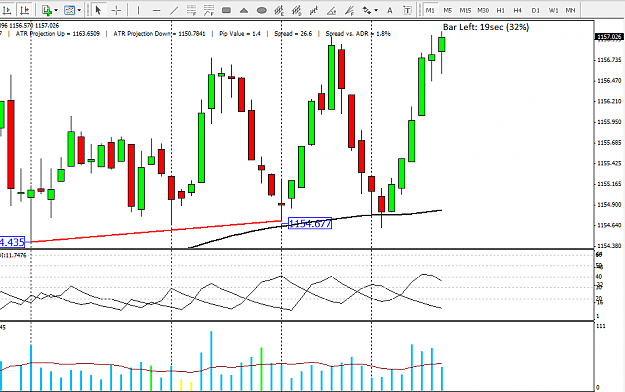The height and width of the screenshot is (392, 625).
Task: Select the Cursor arrow tool
Action: [x=98, y=10]
